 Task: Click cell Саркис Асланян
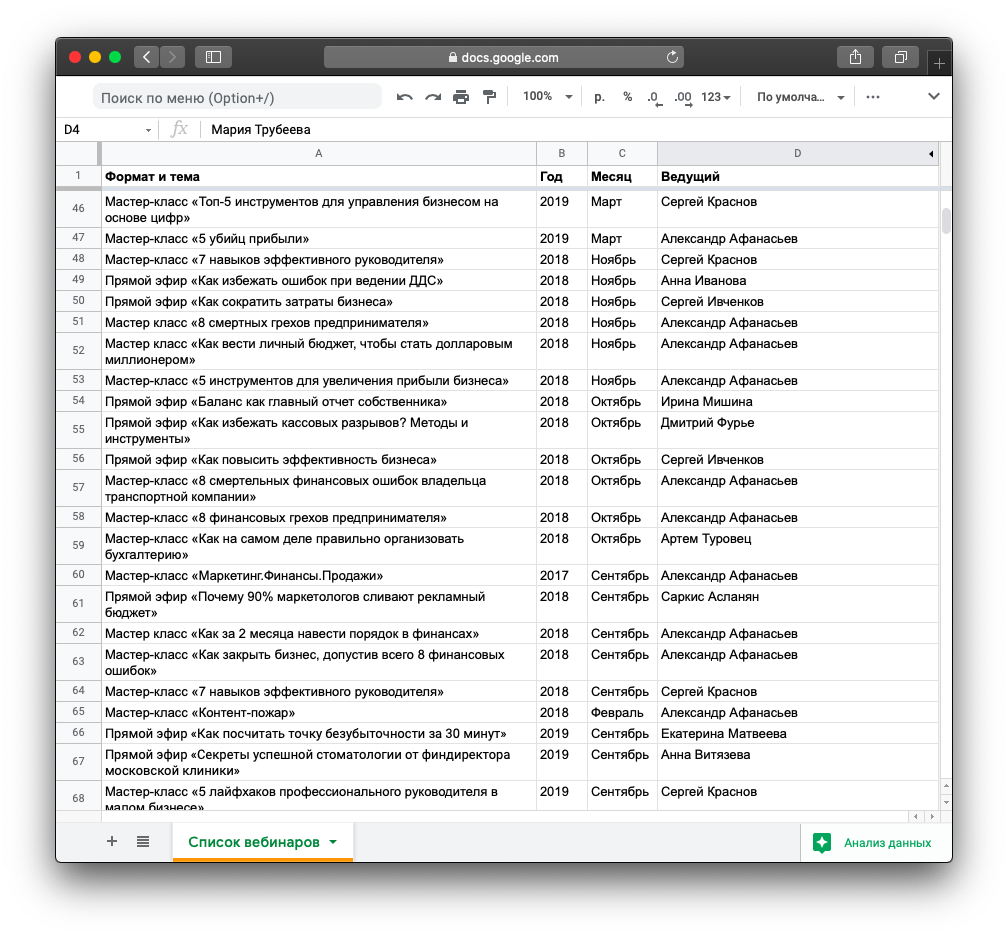click(797, 604)
